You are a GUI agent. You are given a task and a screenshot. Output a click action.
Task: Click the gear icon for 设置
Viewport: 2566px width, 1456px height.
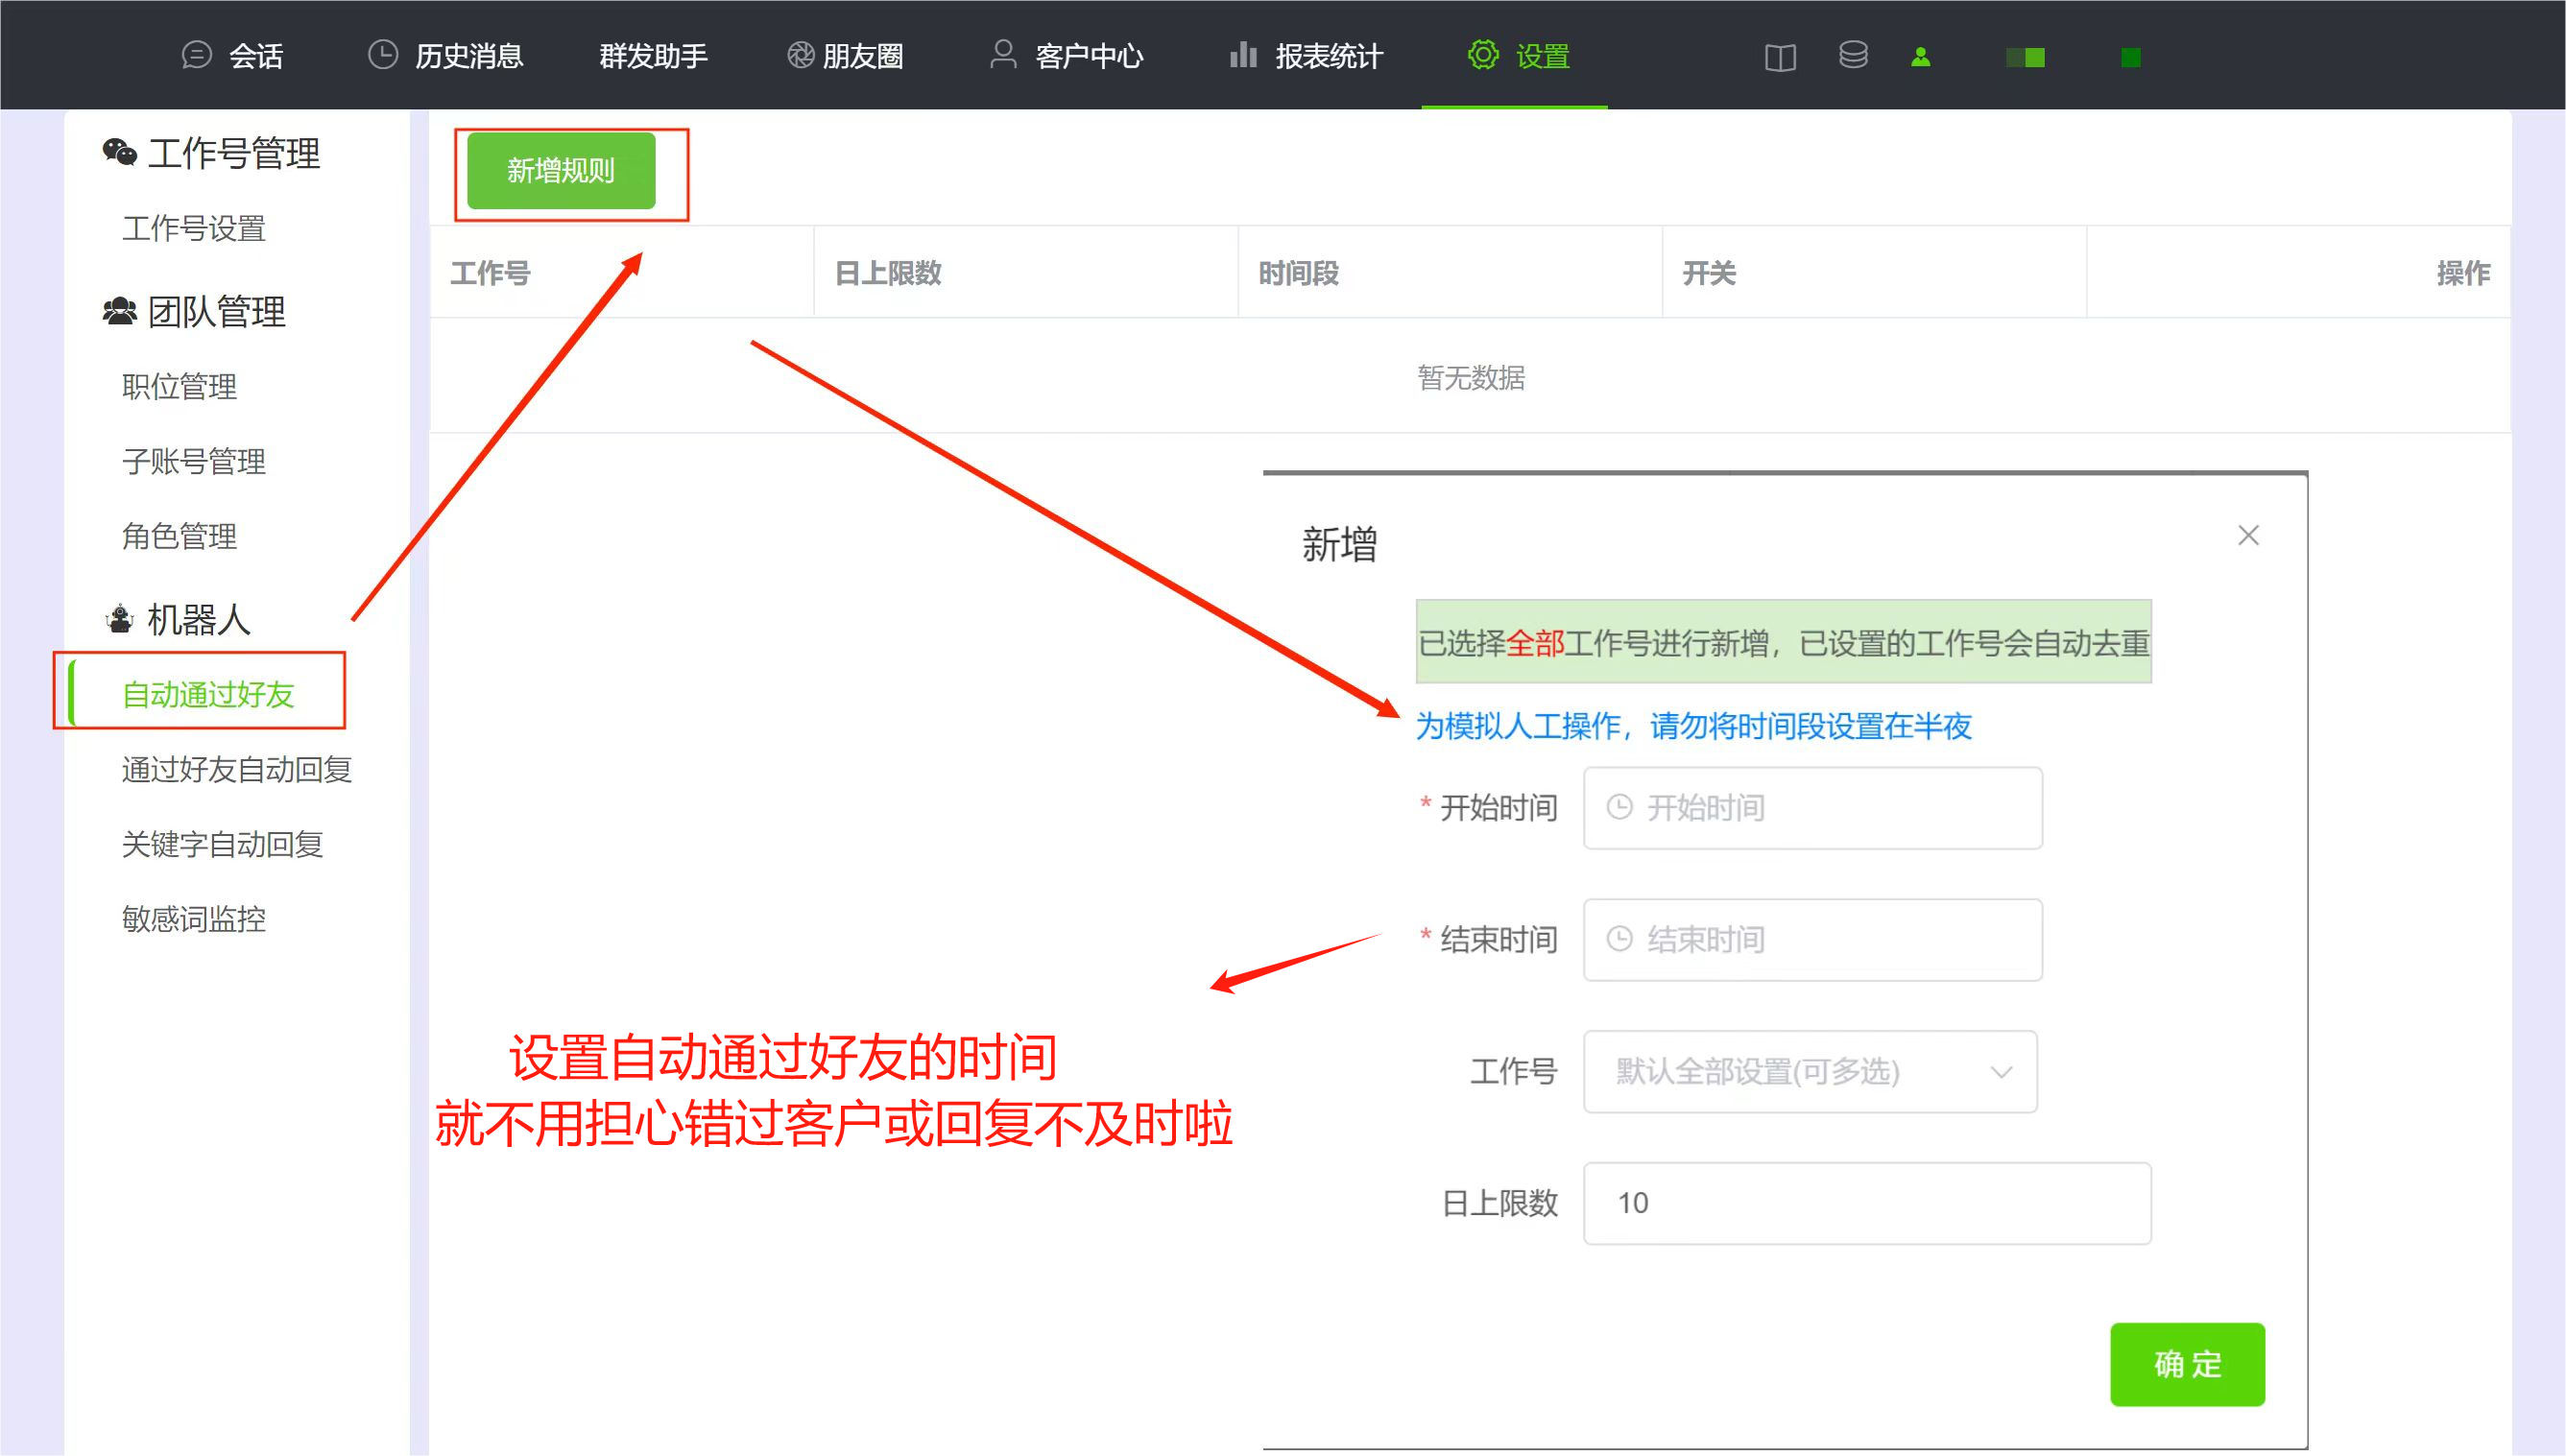pos(1483,55)
